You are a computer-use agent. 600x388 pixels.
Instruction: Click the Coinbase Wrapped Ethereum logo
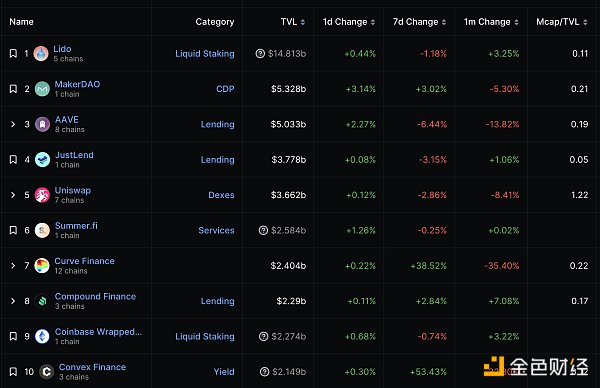coord(42,336)
